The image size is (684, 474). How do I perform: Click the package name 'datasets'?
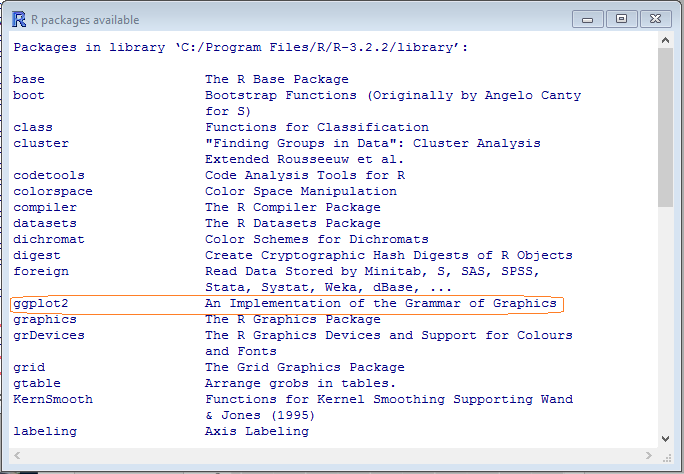(x=45, y=223)
